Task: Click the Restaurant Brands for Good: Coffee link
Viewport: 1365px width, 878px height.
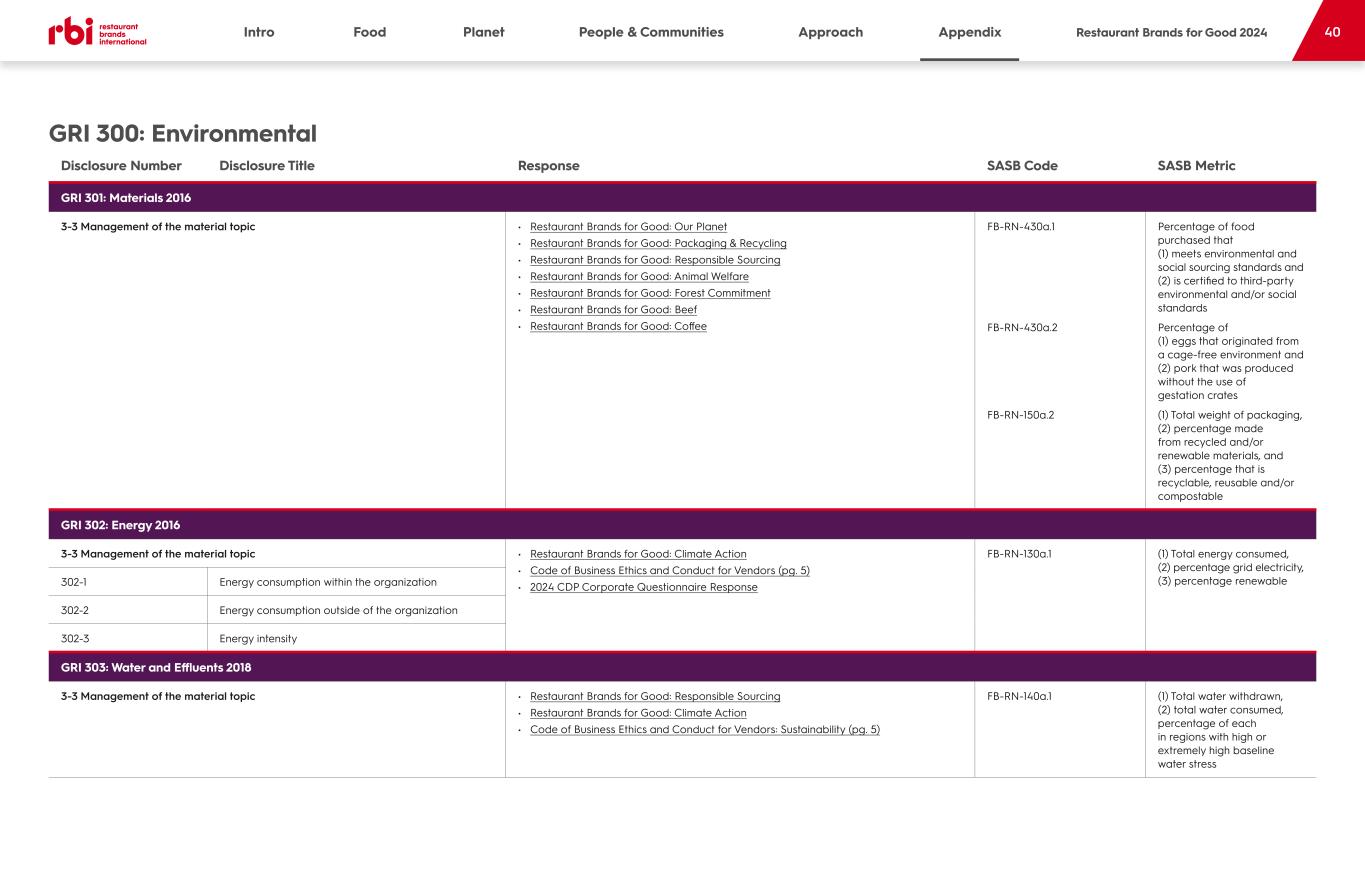Action: point(618,326)
